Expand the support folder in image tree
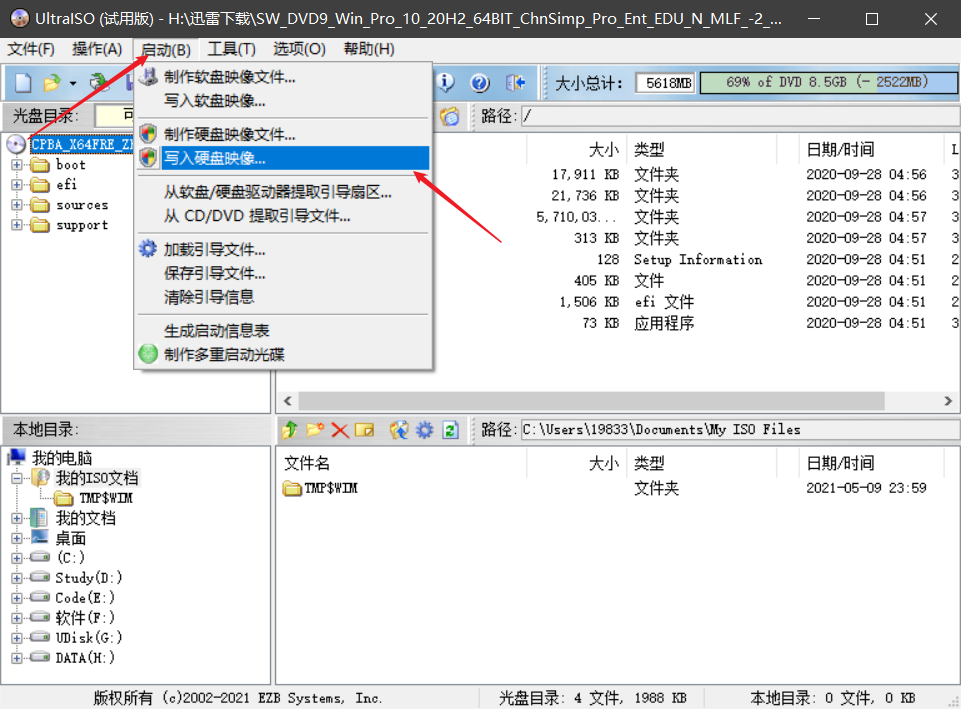The image size is (961, 709). [17, 225]
